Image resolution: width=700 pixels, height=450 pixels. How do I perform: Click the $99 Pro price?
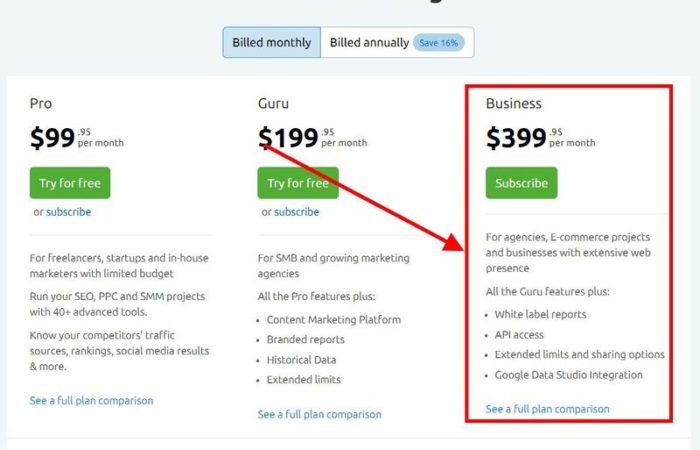(52, 138)
